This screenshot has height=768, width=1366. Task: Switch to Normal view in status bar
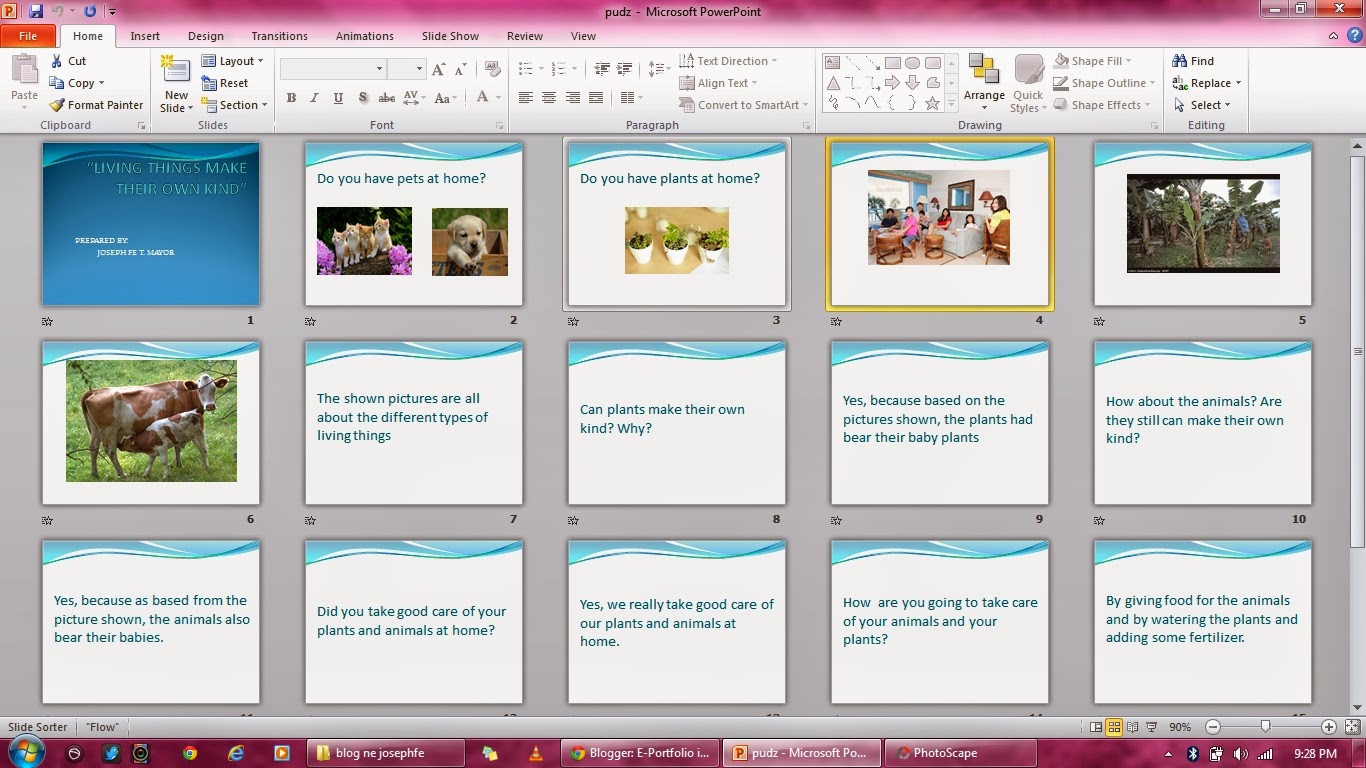pos(1098,727)
